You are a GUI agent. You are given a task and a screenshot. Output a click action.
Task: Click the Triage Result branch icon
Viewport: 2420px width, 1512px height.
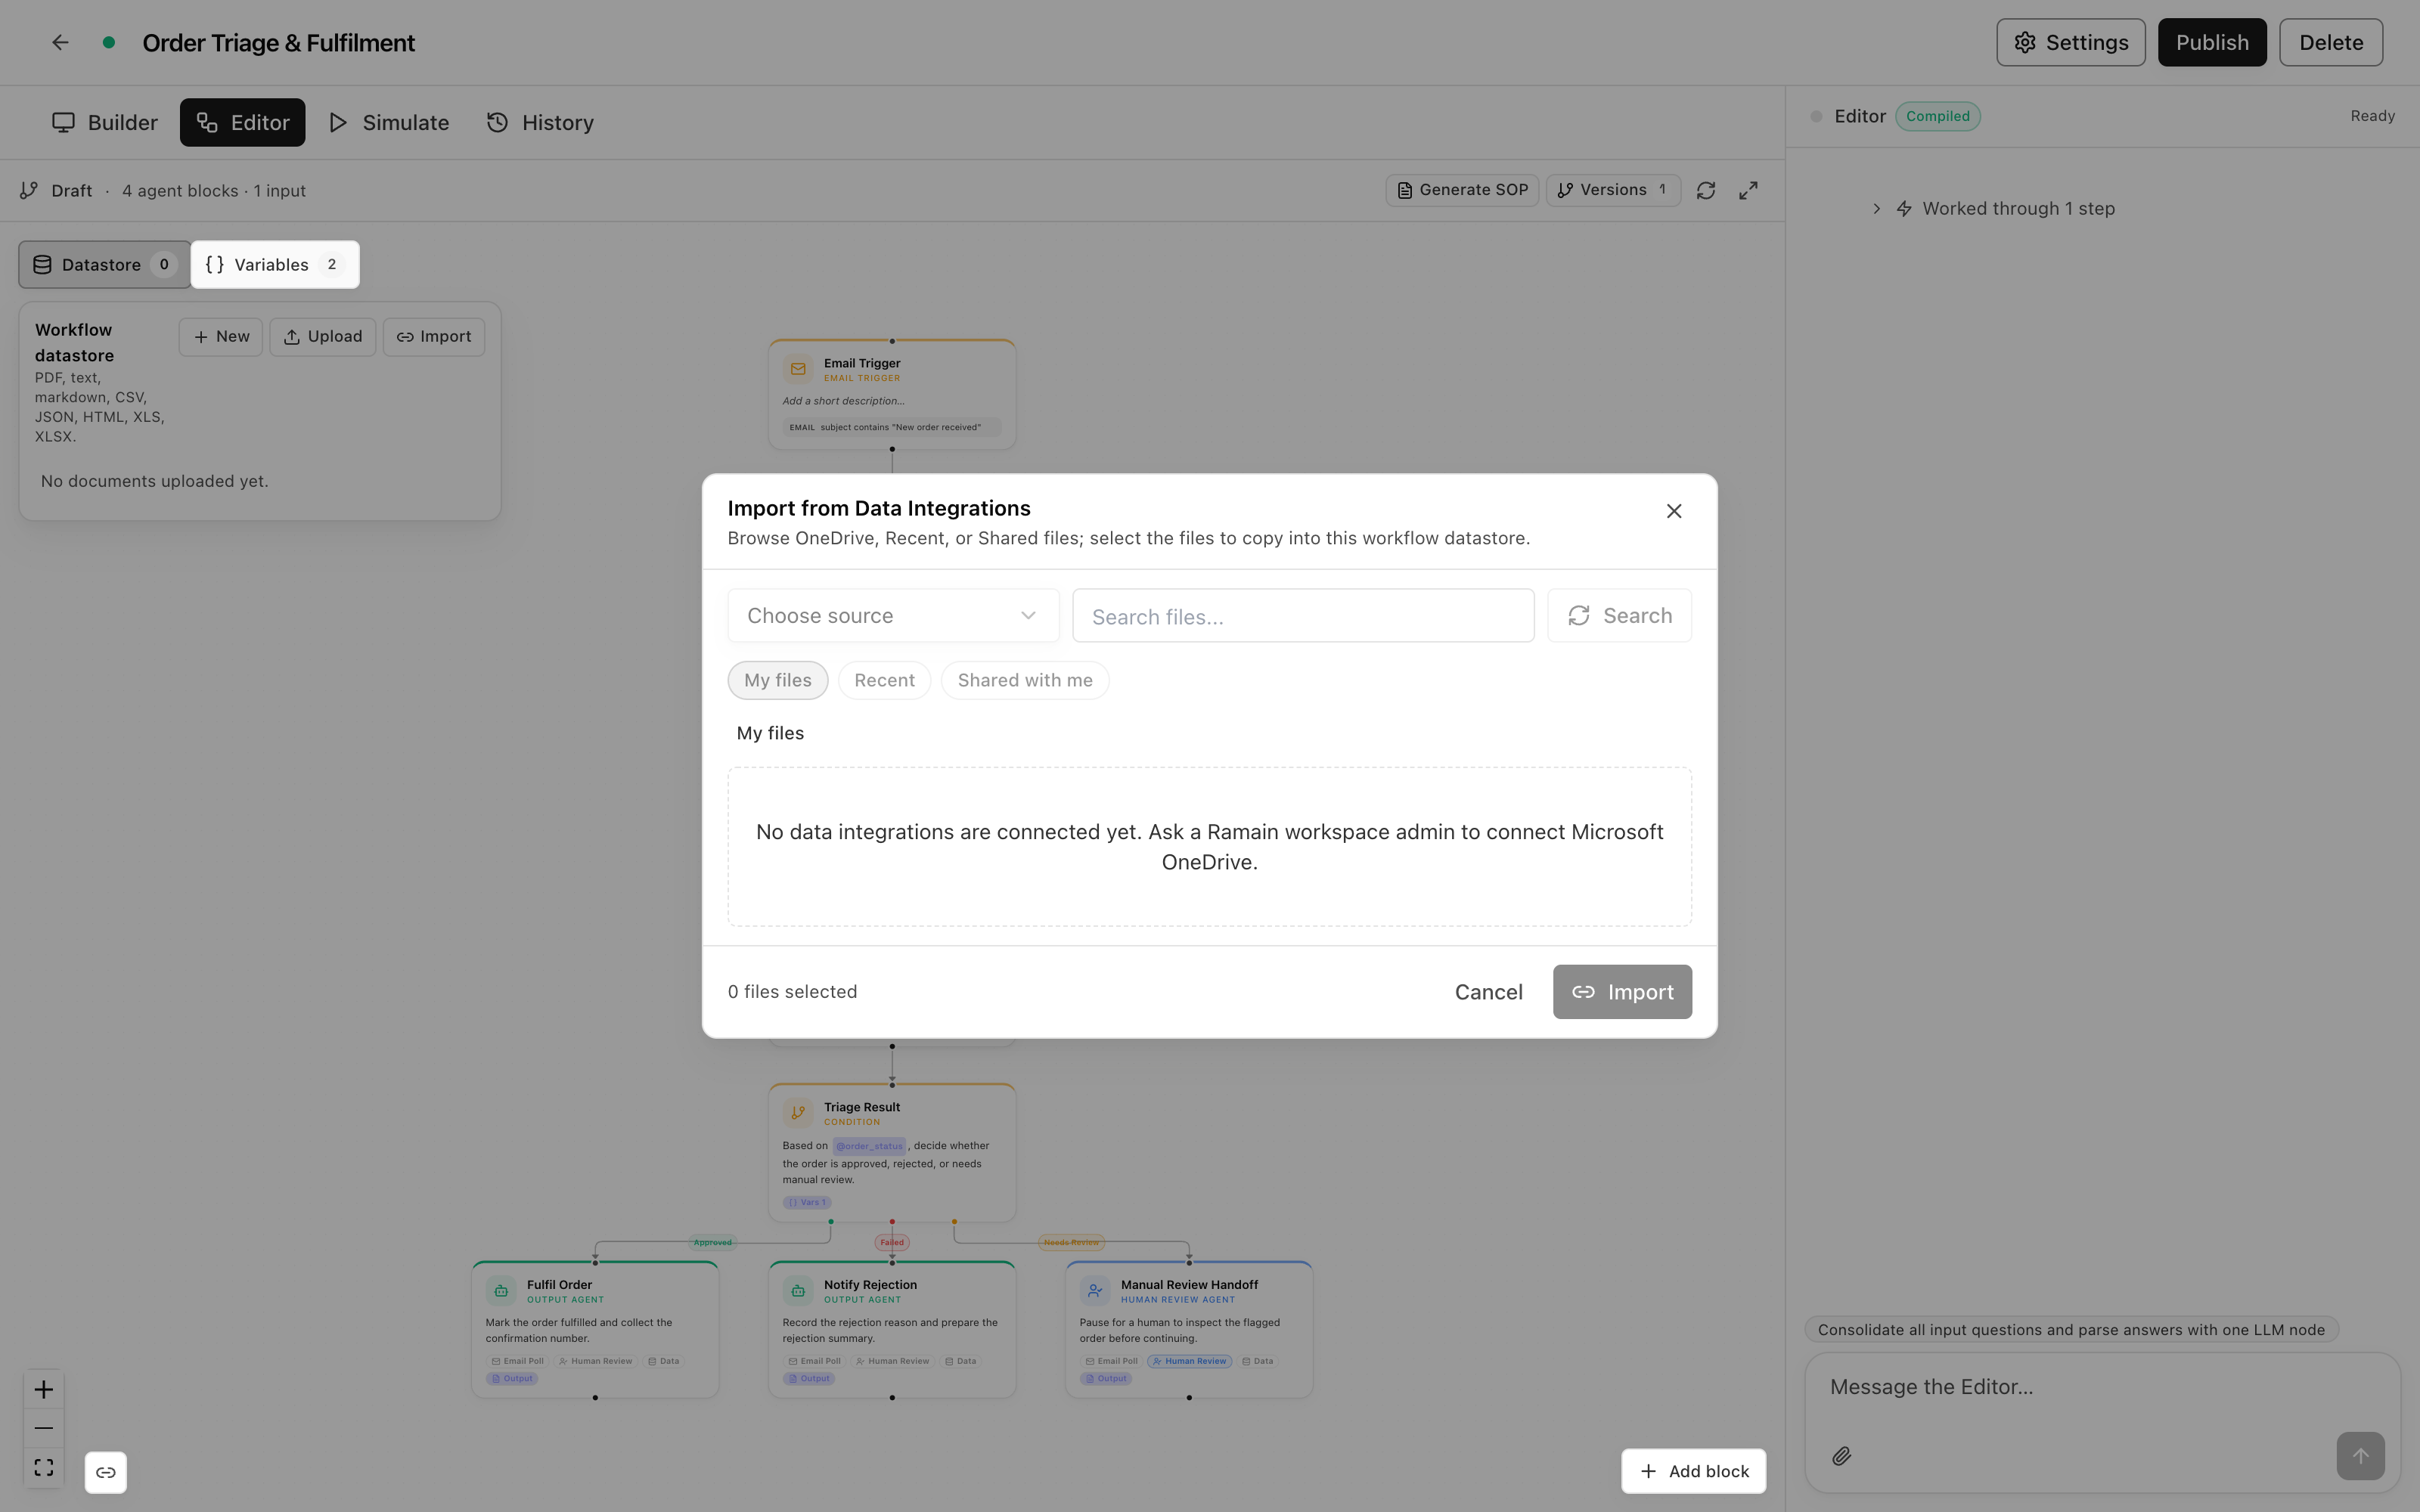[797, 1112]
